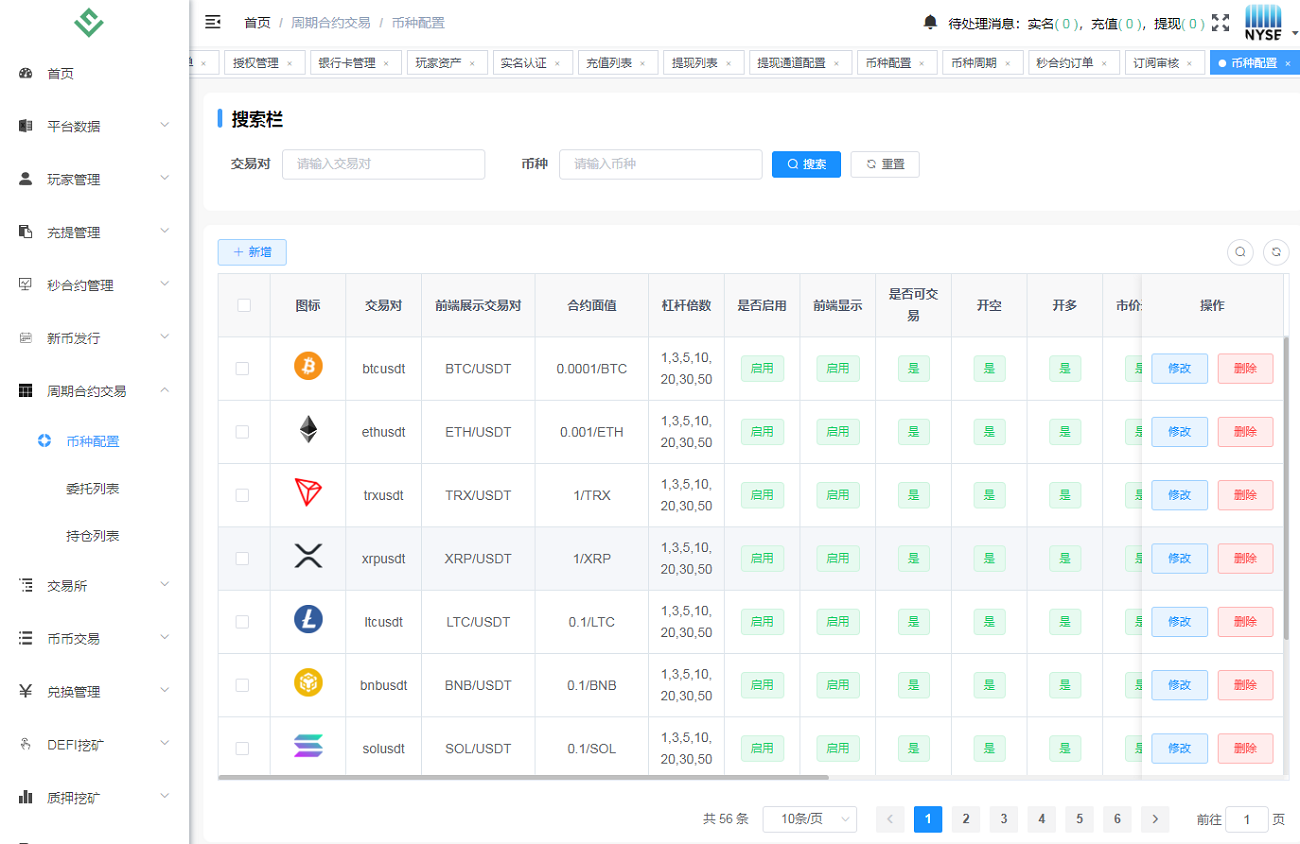This screenshot has height=844, width=1300.
Task: Click 修改 for the ethusdt row
Action: coord(1179,432)
